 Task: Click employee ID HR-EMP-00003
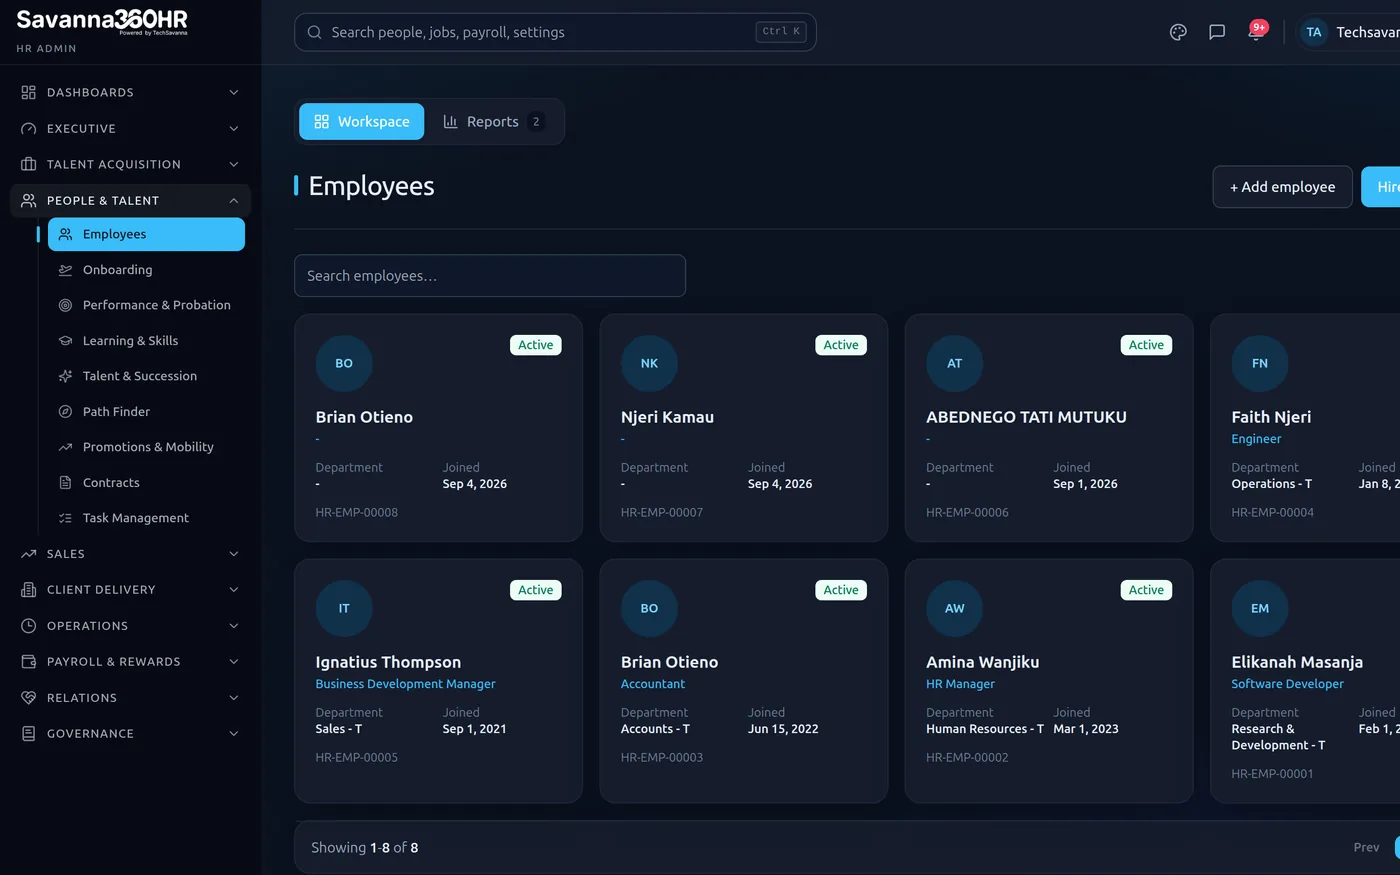pos(662,757)
